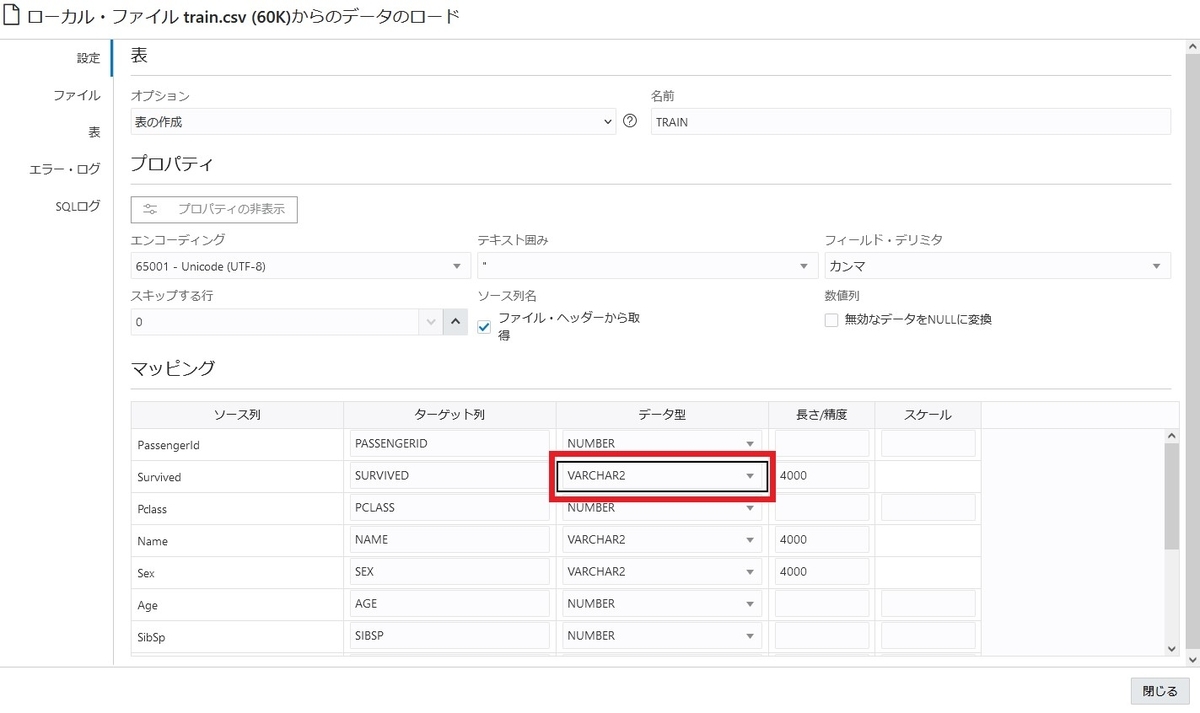Click target column field PCLASS

click(x=449, y=508)
